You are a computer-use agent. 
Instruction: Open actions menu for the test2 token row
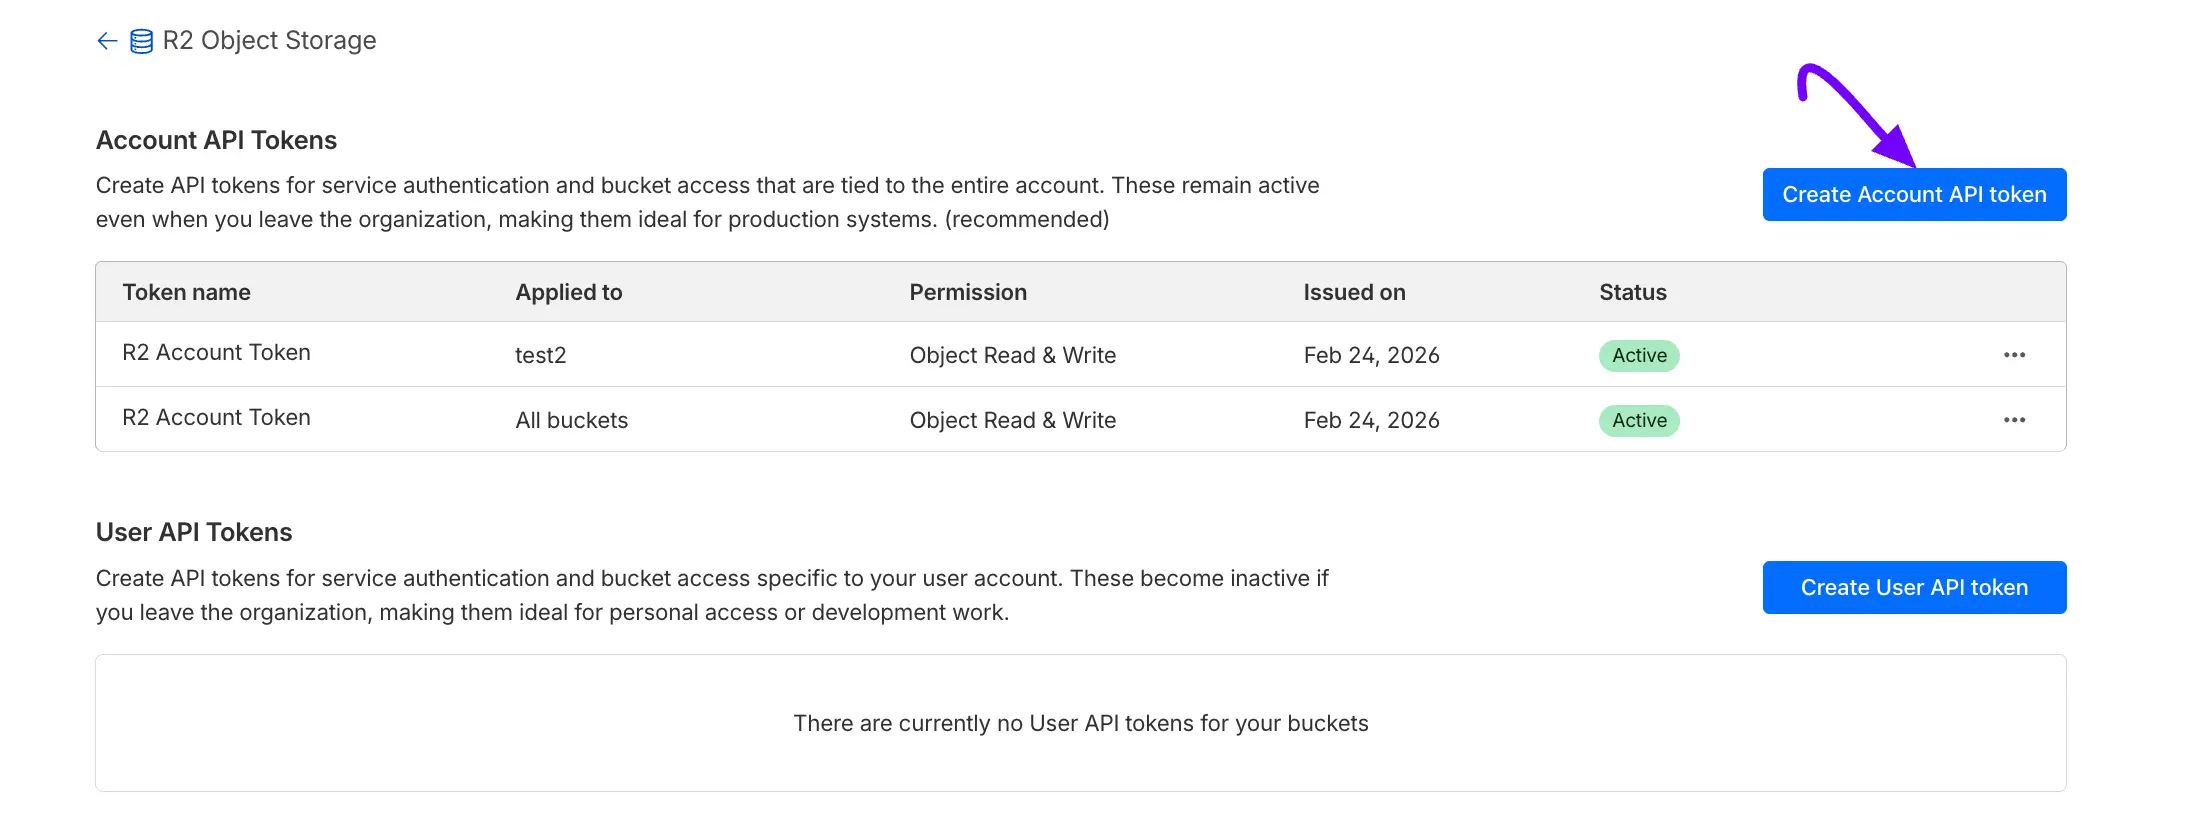[2014, 355]
